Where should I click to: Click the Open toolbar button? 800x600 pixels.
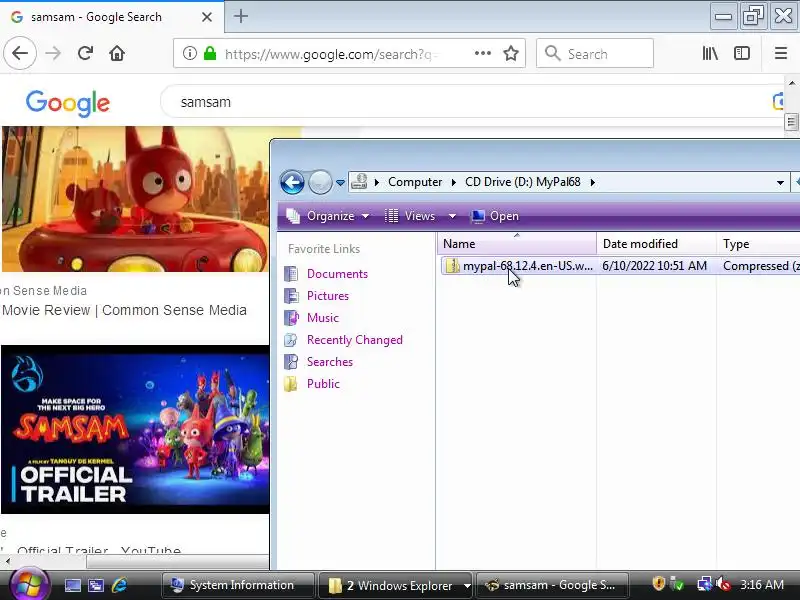(494, 216)
